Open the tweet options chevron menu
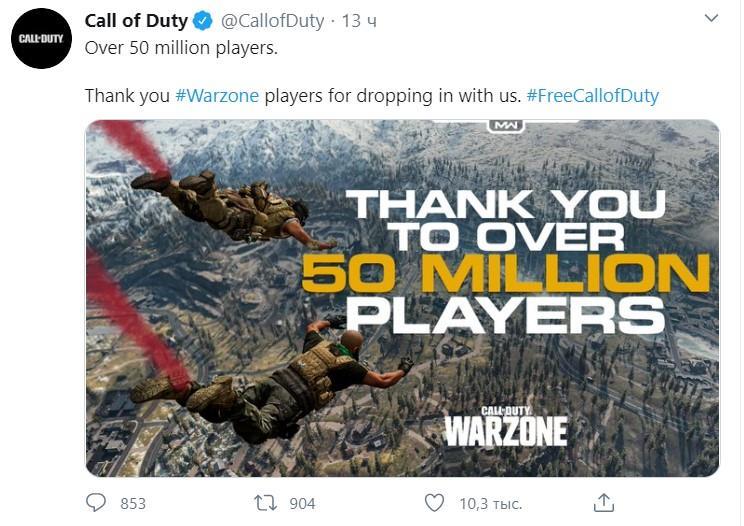 711,18
